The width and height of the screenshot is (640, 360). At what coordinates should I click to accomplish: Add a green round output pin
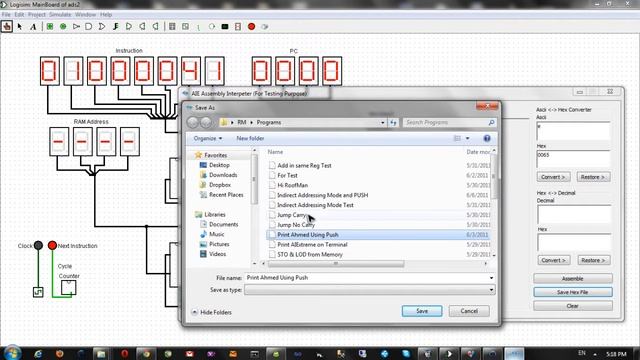click(x=63, y=27)
